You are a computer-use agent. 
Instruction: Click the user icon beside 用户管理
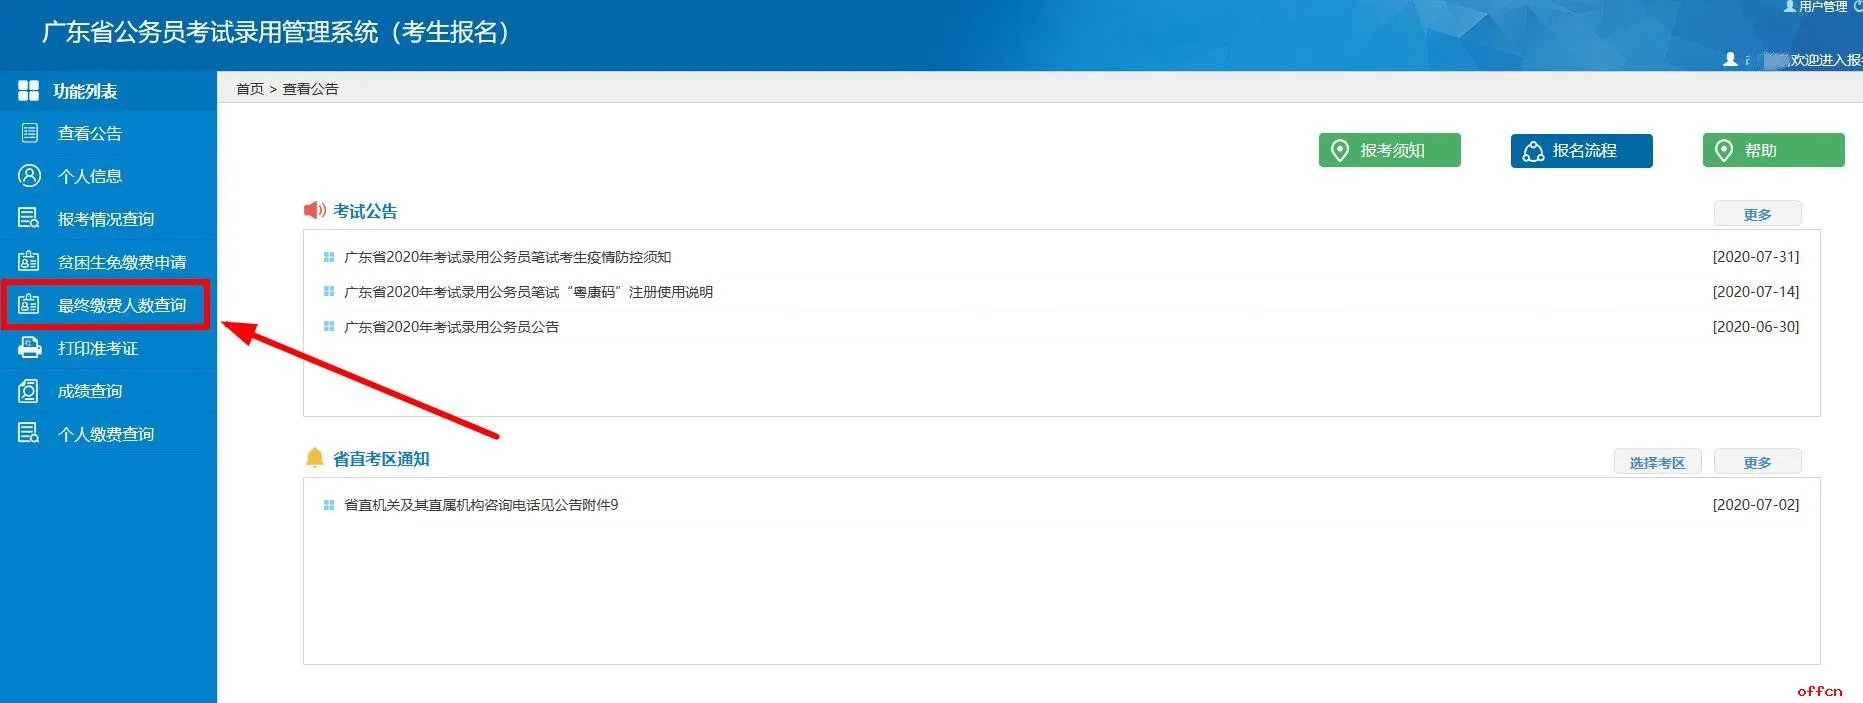click(1790, 7)
